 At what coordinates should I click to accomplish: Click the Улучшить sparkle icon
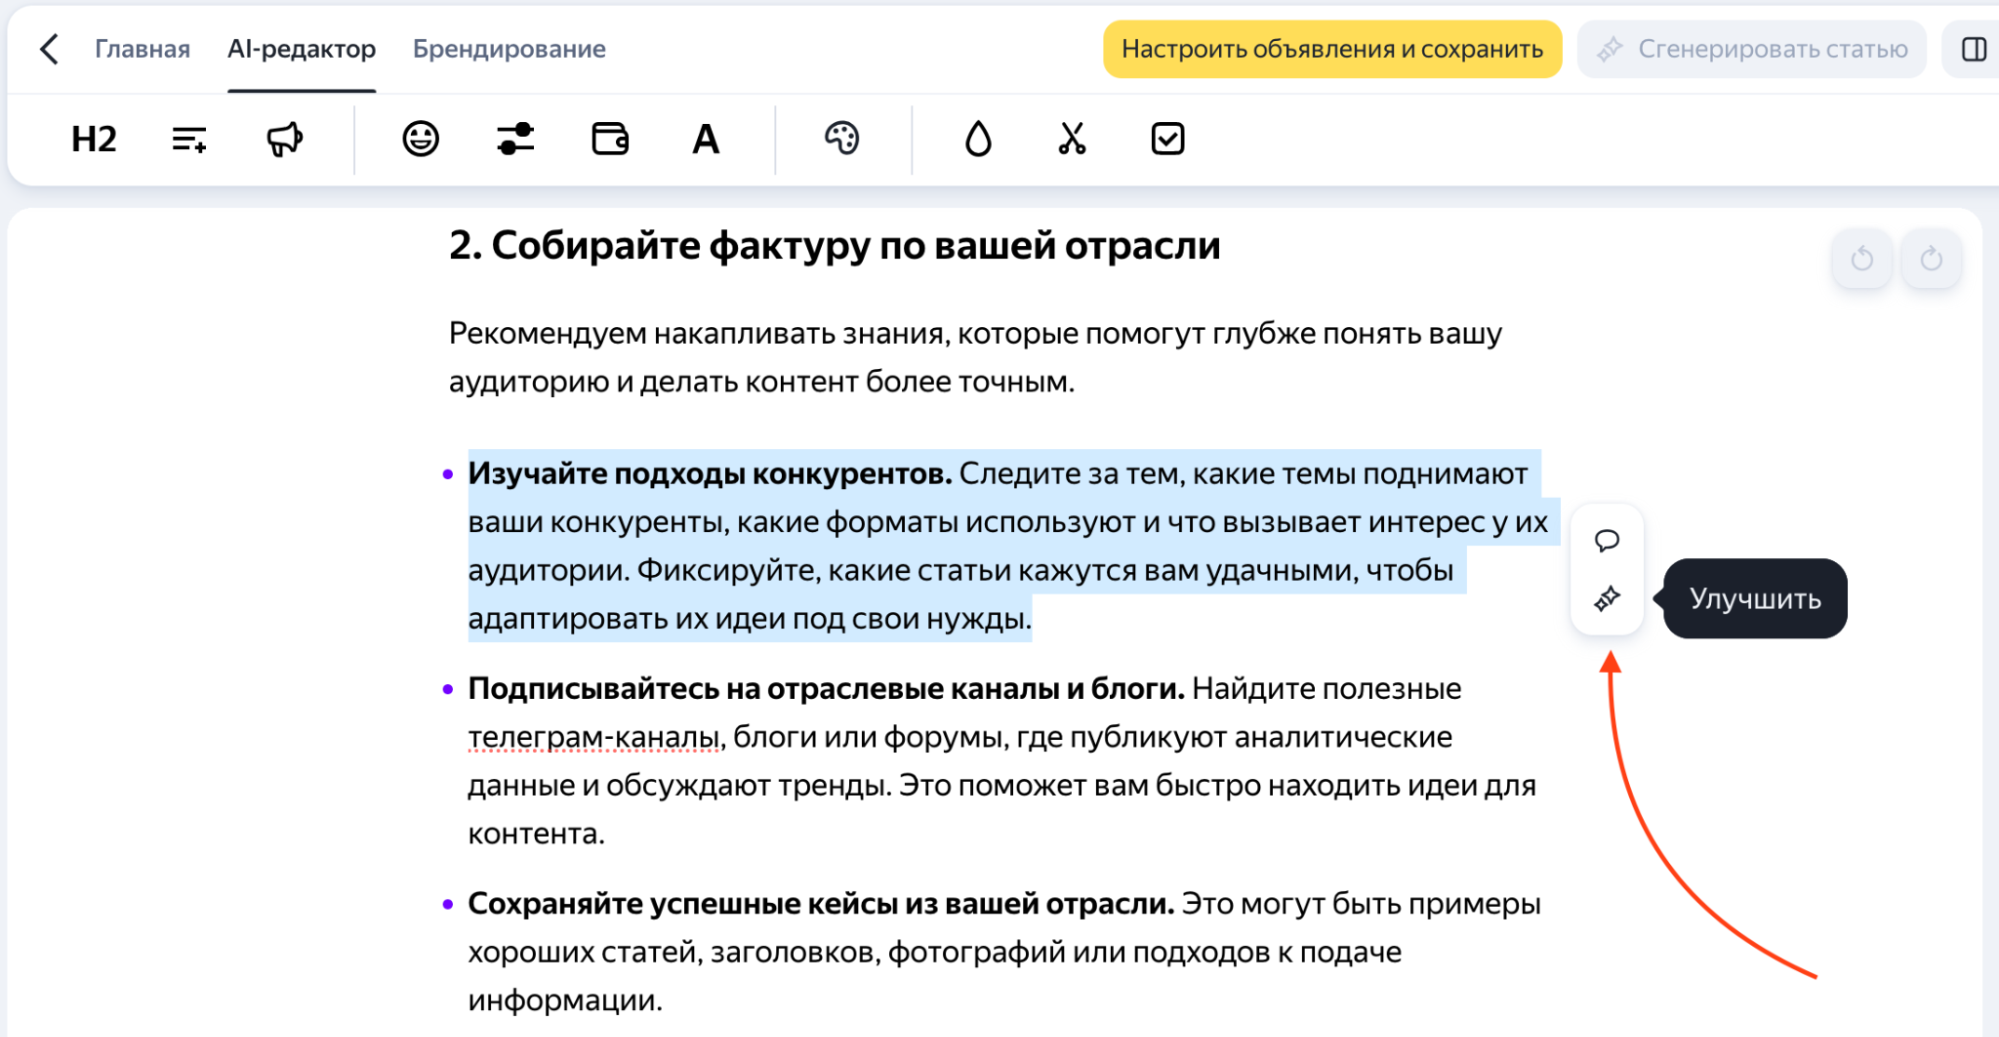(x=1607, y=599)
